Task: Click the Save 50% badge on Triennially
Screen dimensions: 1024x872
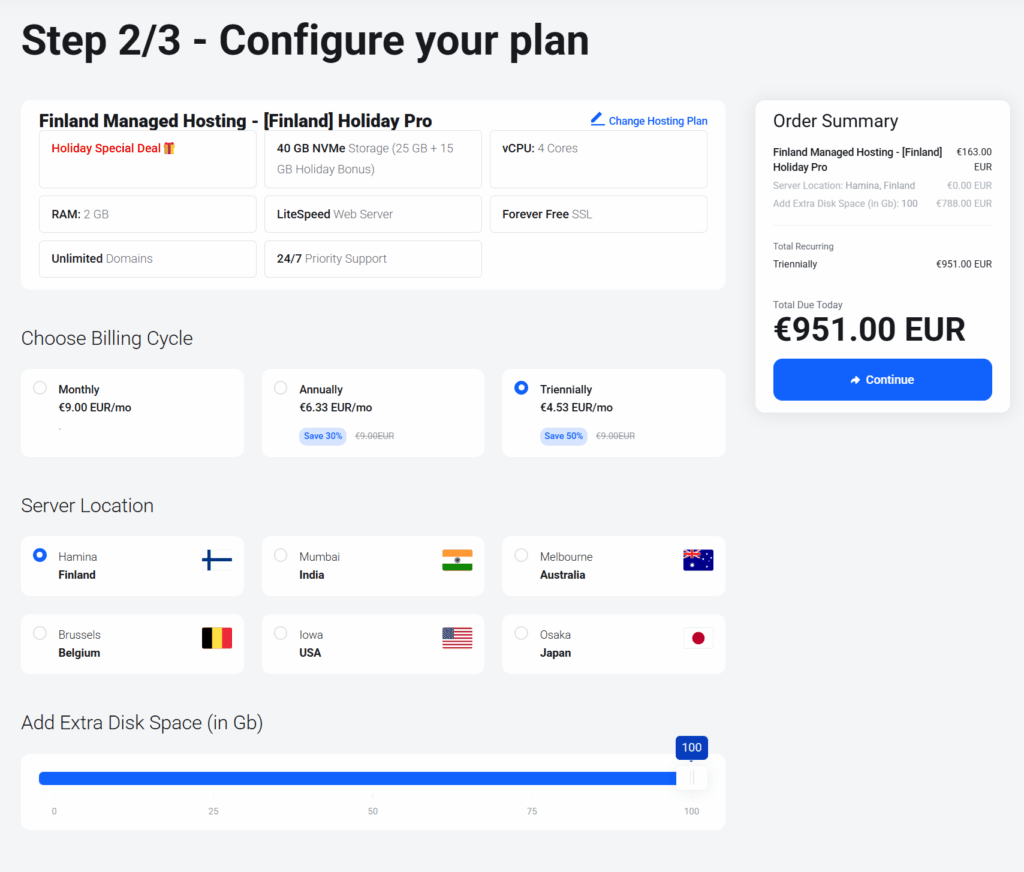Action: 563,436
